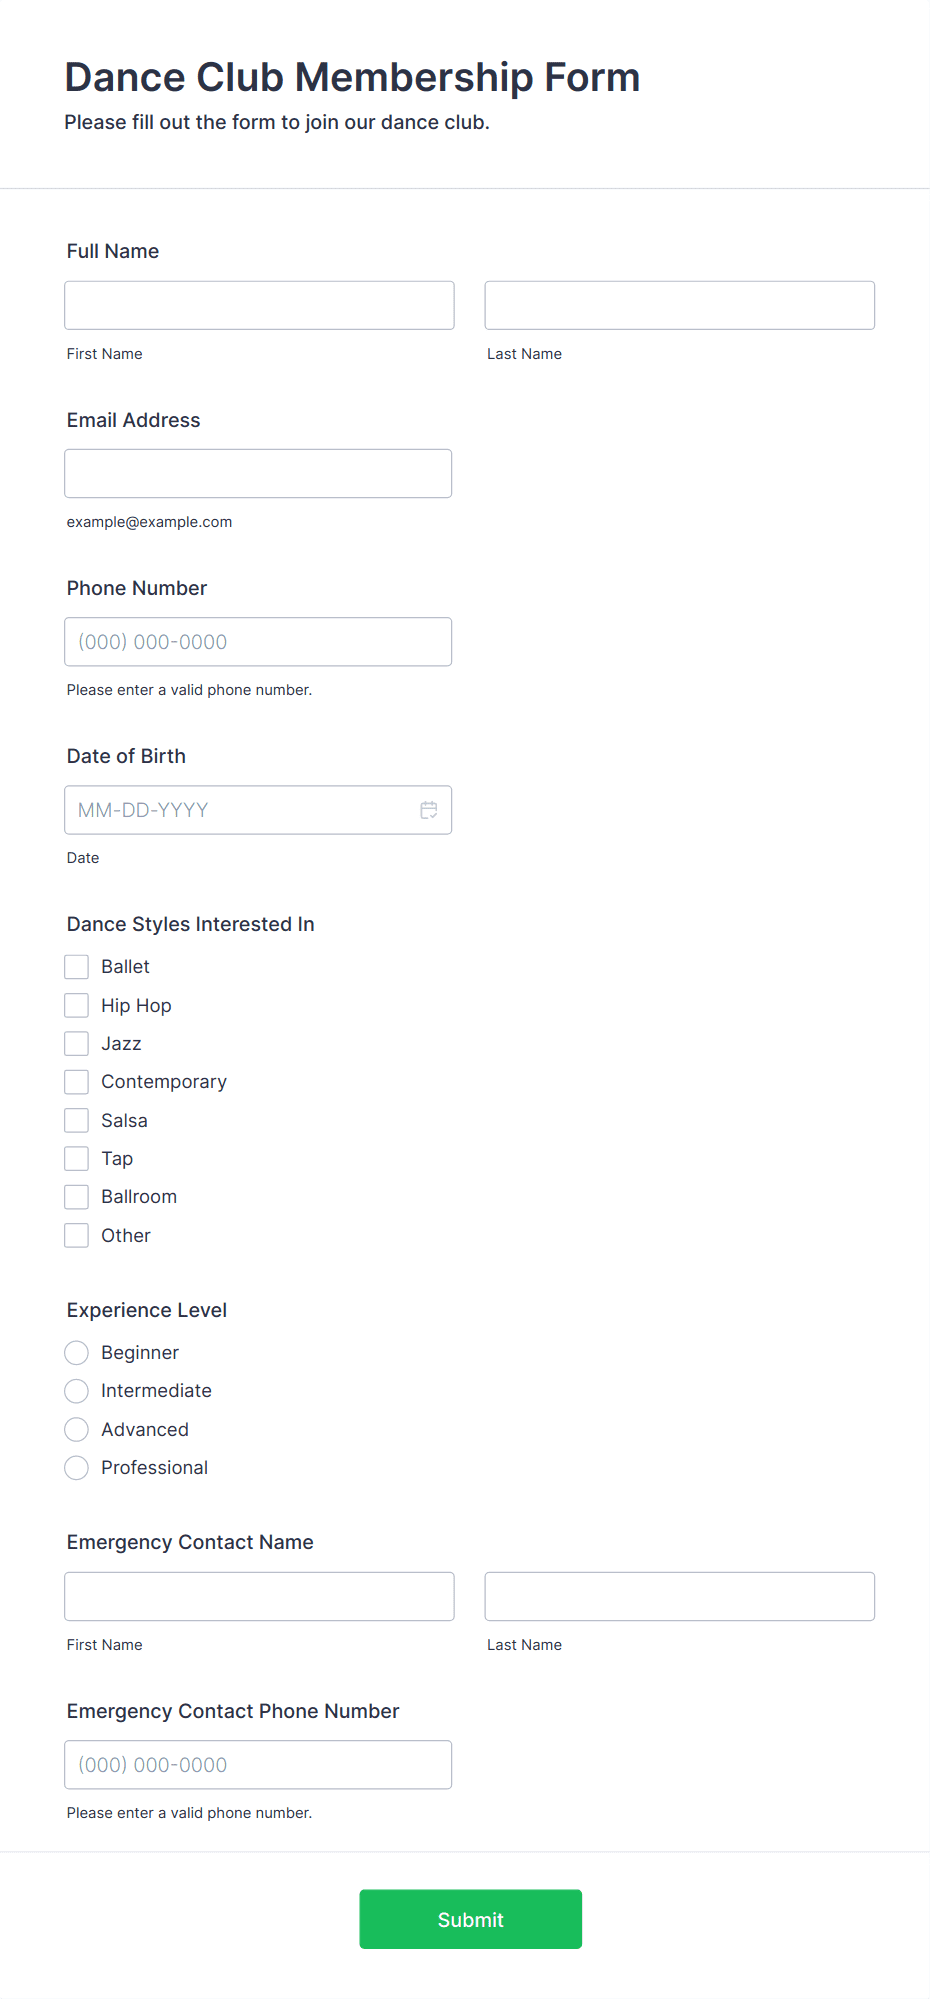Toggle the Tap checkbox
Viewport: 930px width, 1999px height.
76,1159
